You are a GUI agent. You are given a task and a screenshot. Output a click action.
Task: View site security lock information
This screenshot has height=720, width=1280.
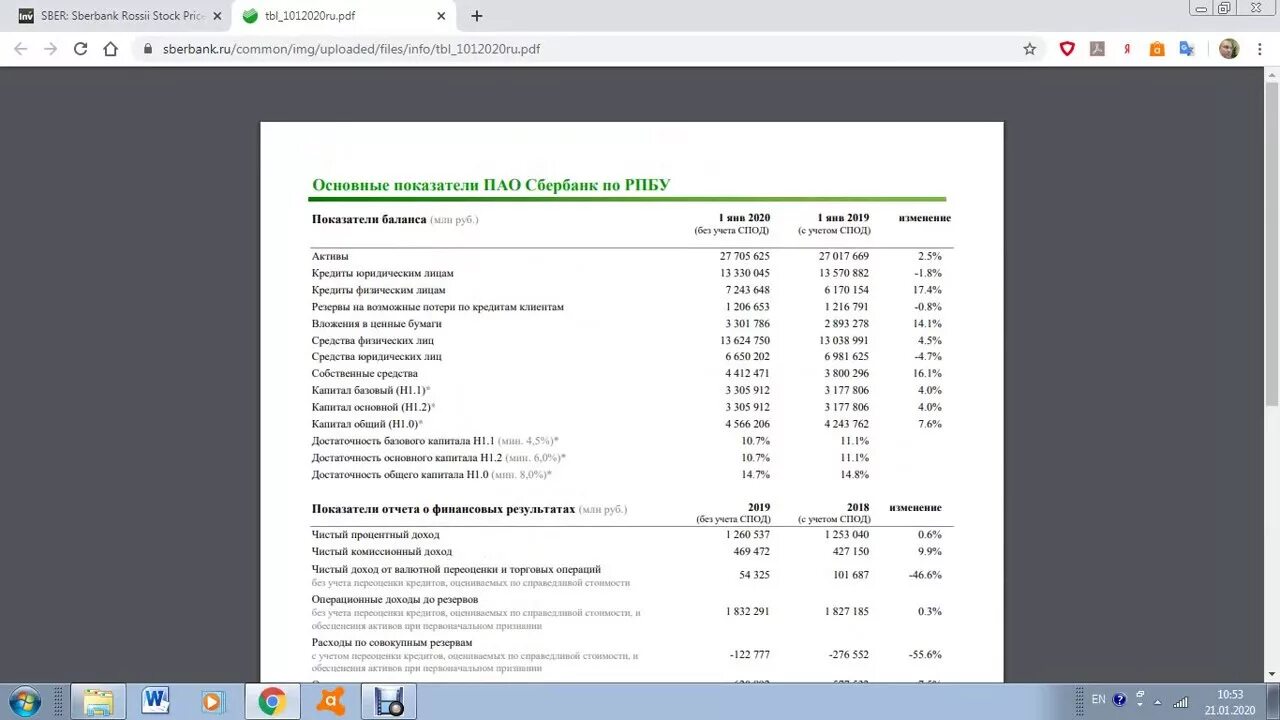pyautogui.click(x=148, y=48)
